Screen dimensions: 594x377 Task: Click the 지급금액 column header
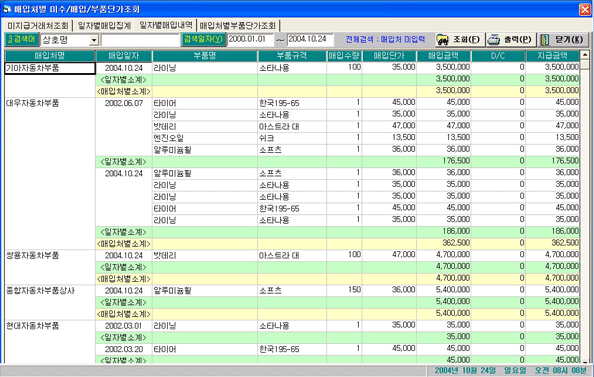click(552, 56)
